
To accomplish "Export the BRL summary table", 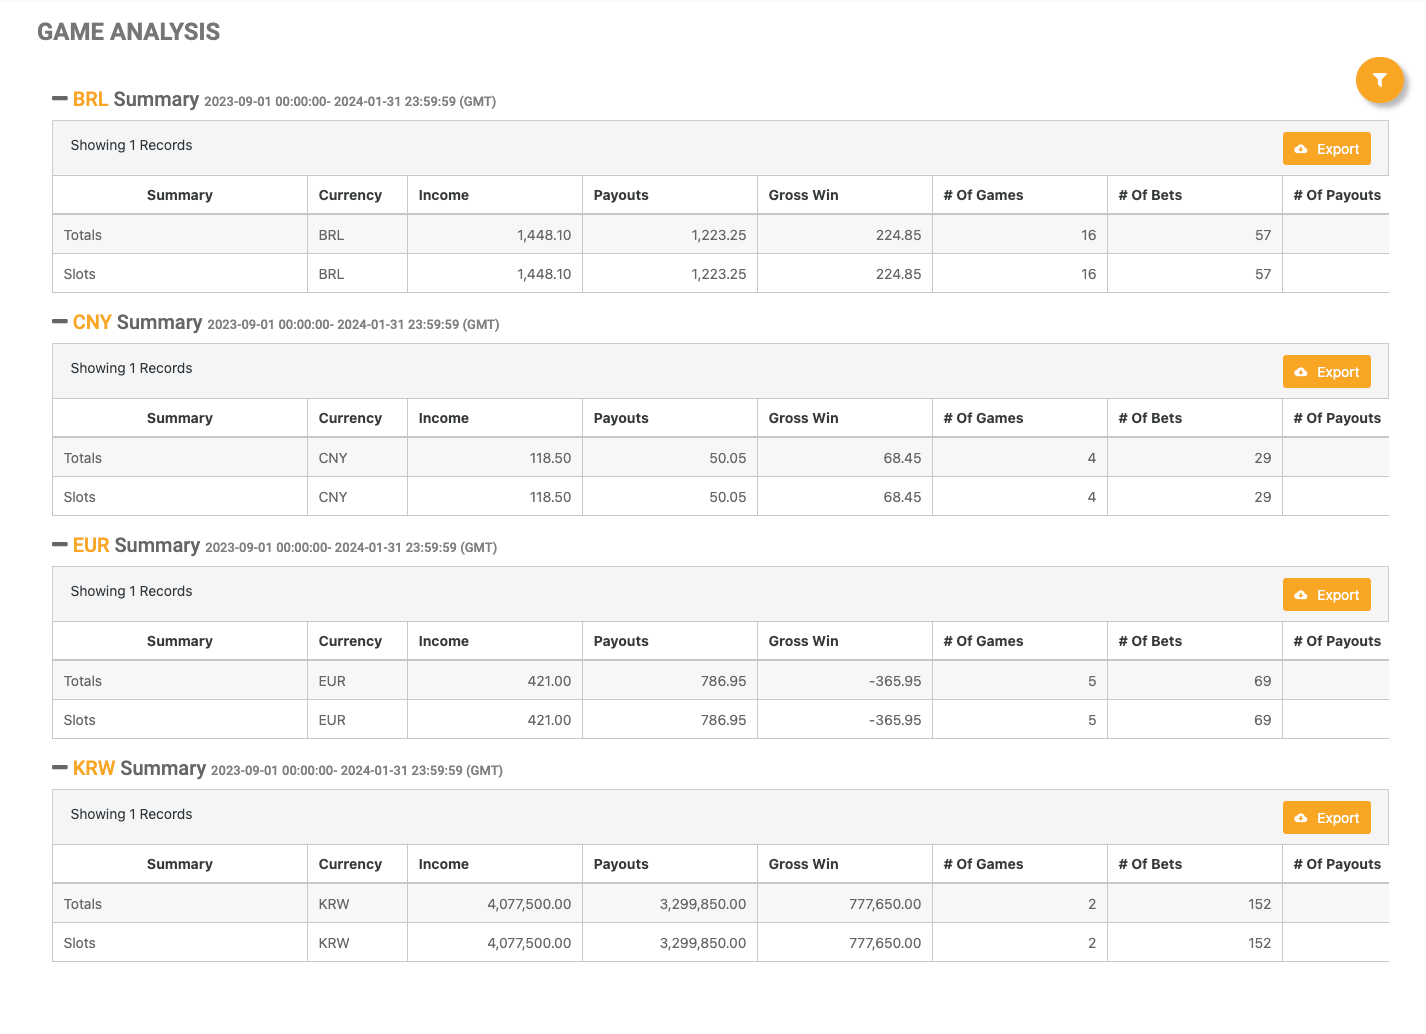I will tap(1326, 149).
